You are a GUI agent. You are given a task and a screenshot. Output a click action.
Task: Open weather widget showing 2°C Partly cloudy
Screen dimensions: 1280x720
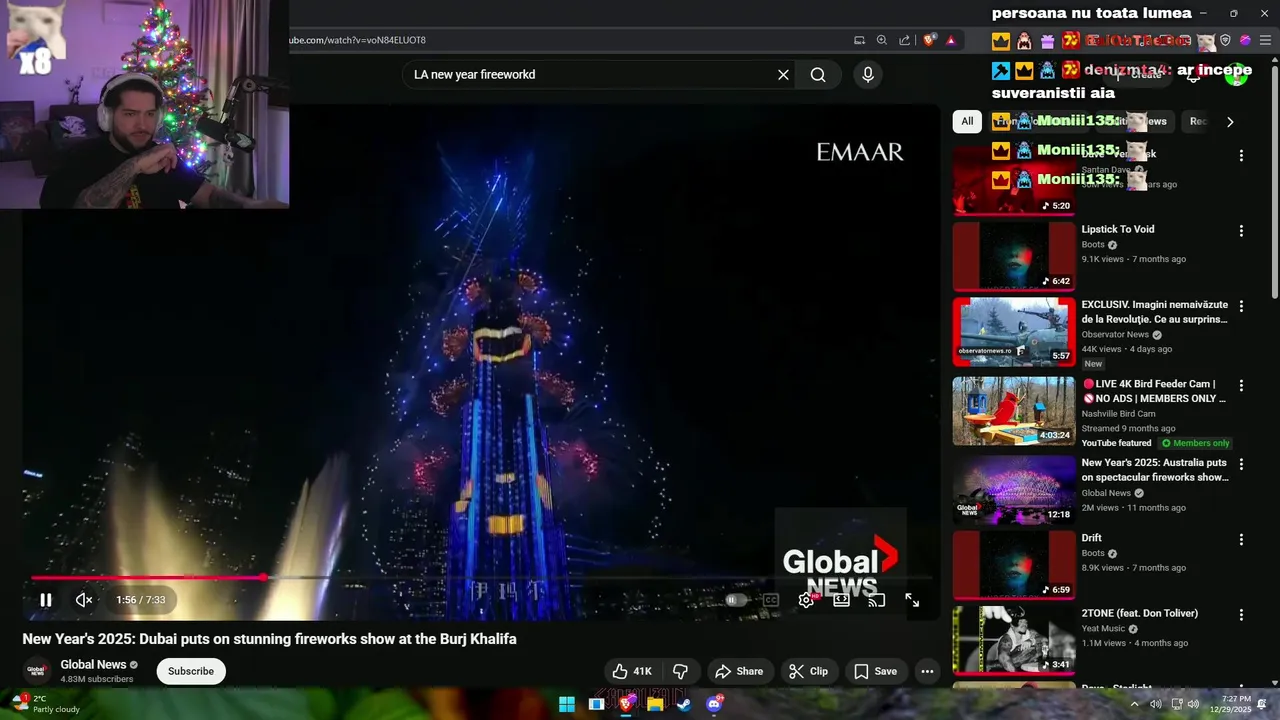48,704
